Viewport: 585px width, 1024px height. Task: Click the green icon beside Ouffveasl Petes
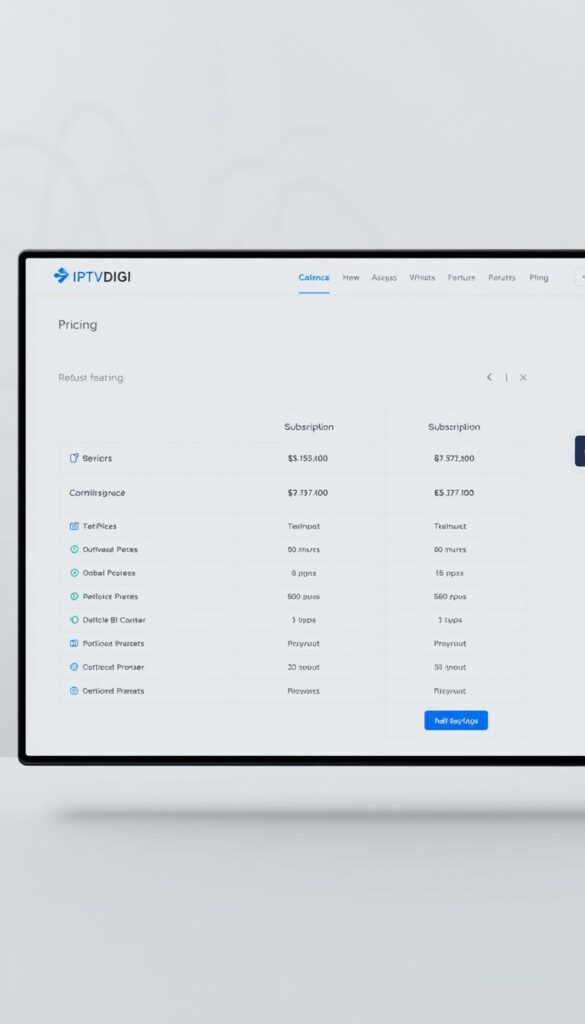point(74,549)
